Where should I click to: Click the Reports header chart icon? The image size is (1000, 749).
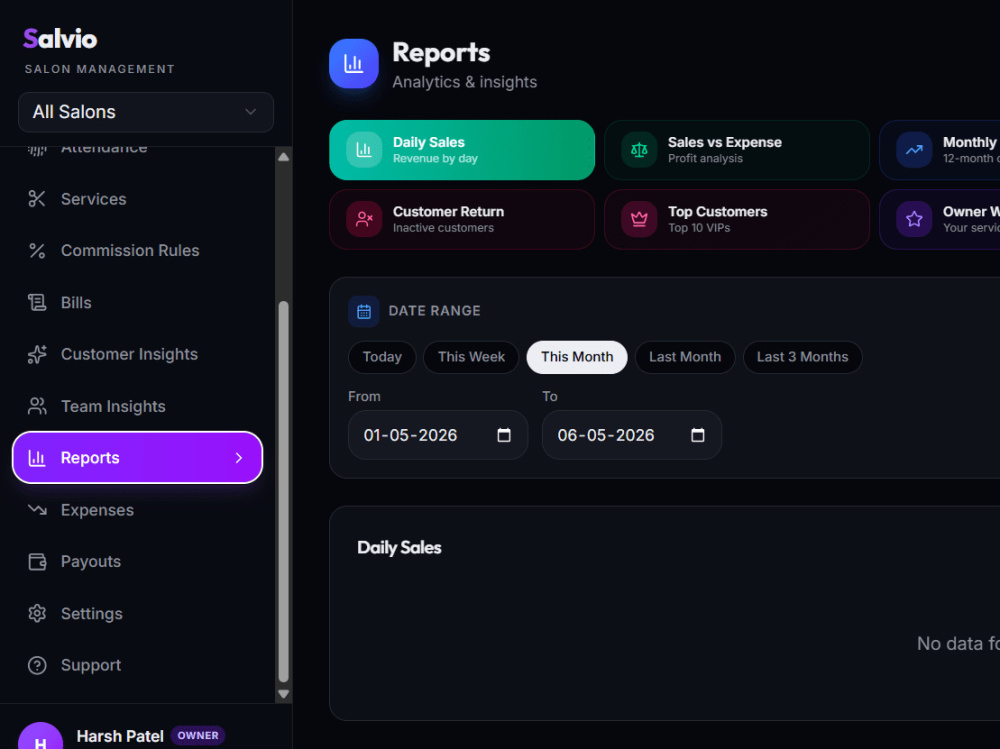pos(354,63)
